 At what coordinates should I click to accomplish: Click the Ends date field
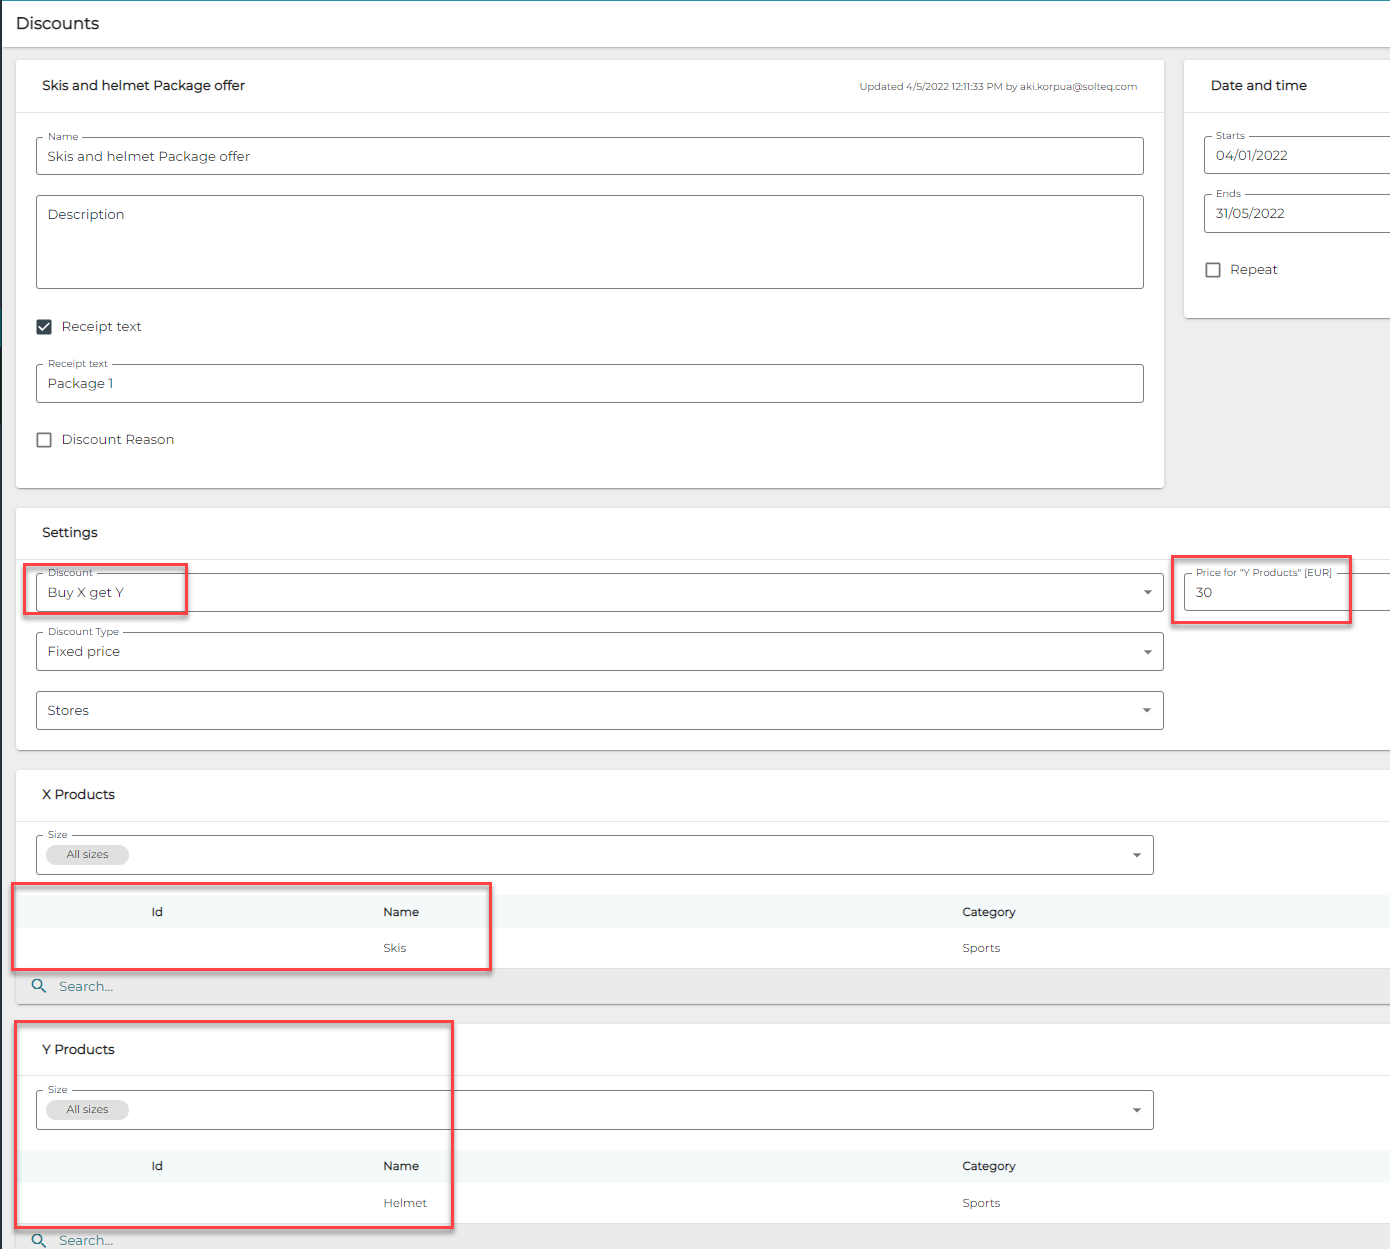pos(1296,214)
